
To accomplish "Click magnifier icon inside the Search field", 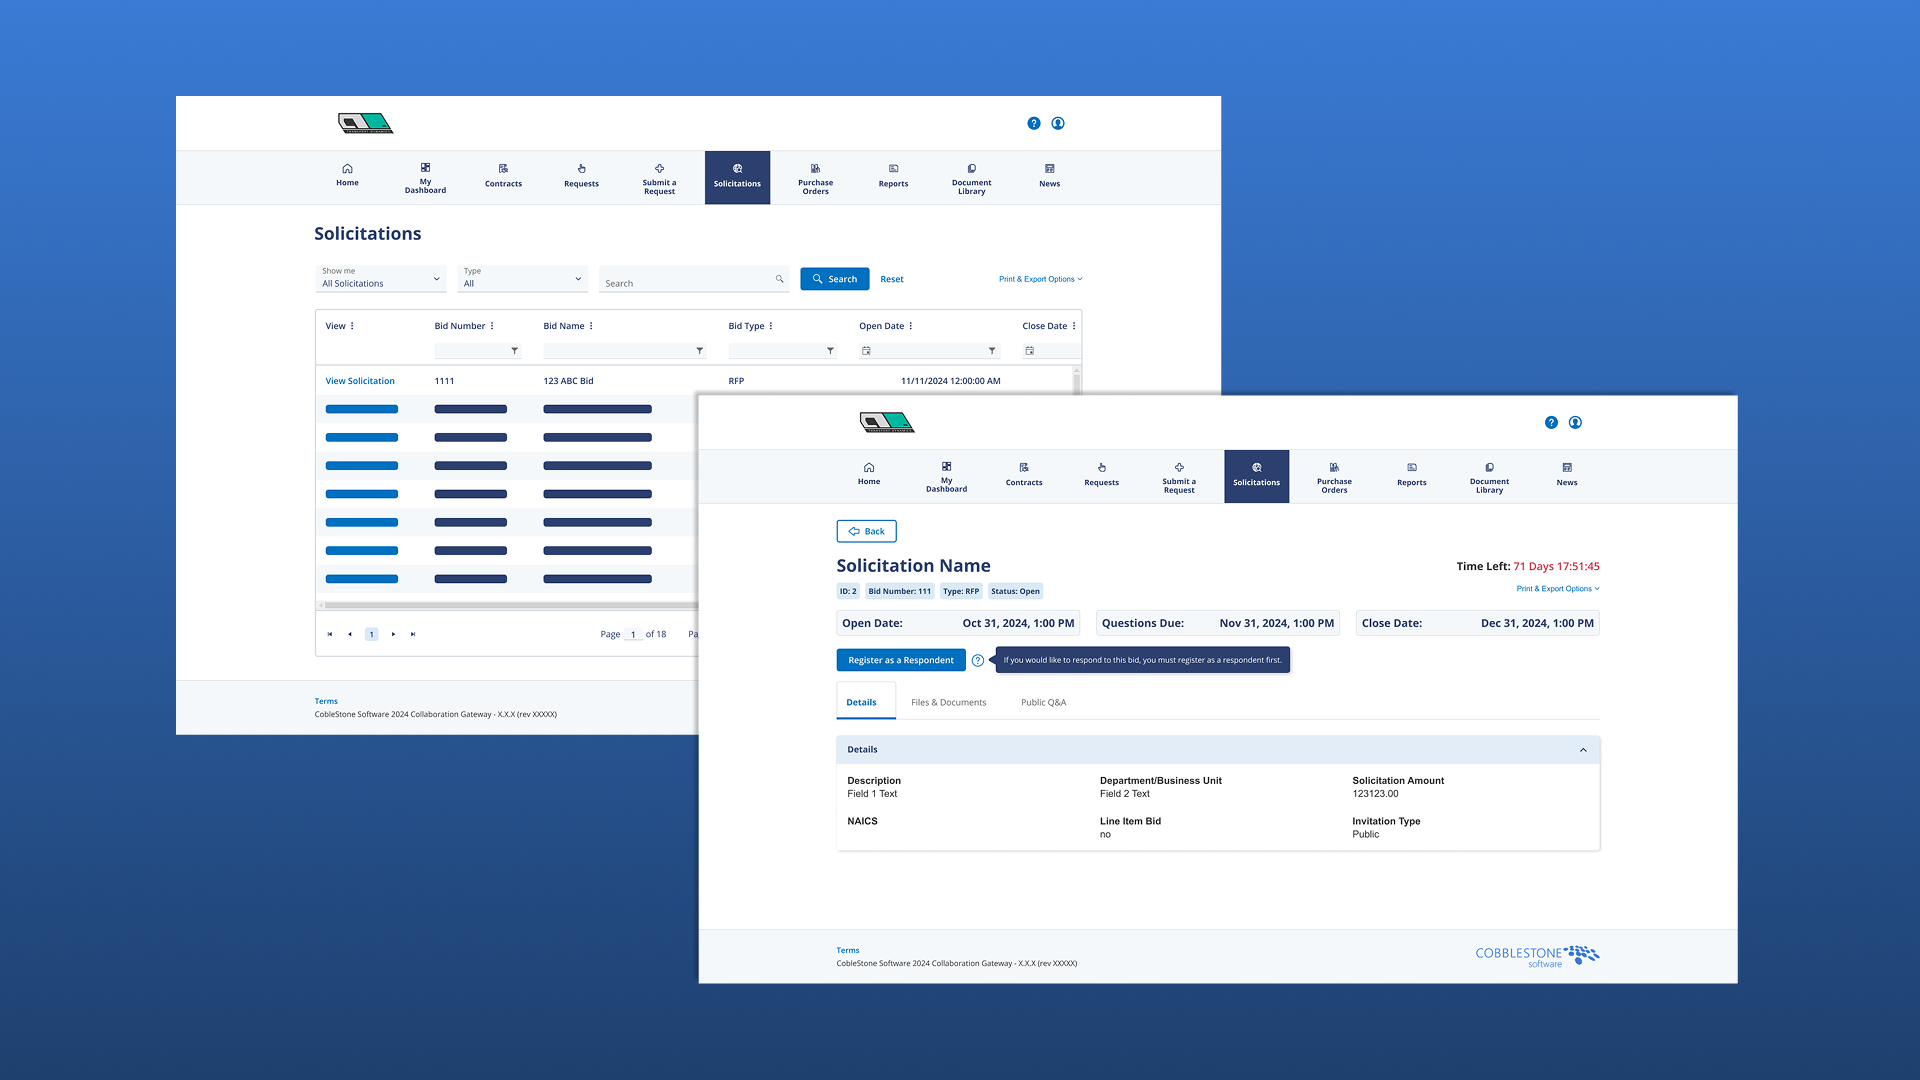I will pos(780,279).
